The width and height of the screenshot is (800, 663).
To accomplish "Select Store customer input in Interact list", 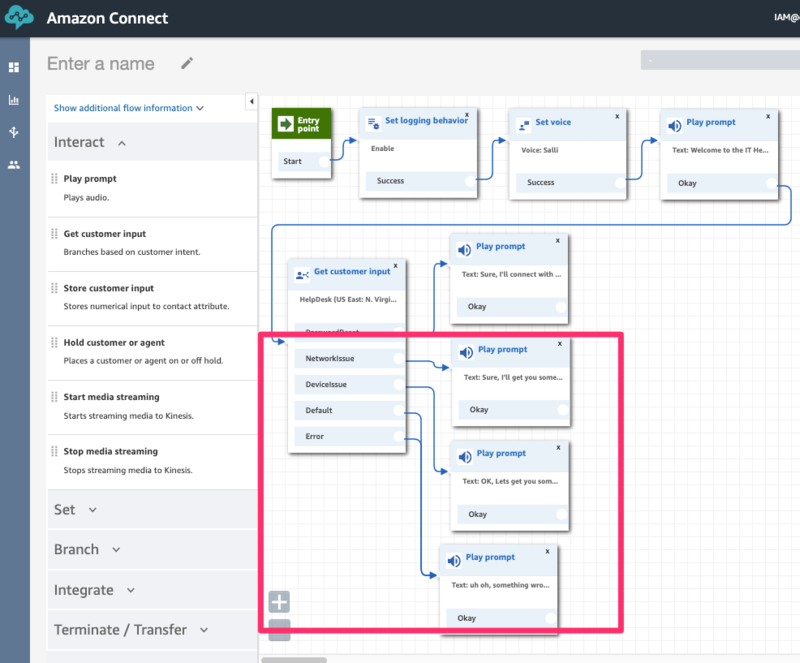I will click(153, 297).
